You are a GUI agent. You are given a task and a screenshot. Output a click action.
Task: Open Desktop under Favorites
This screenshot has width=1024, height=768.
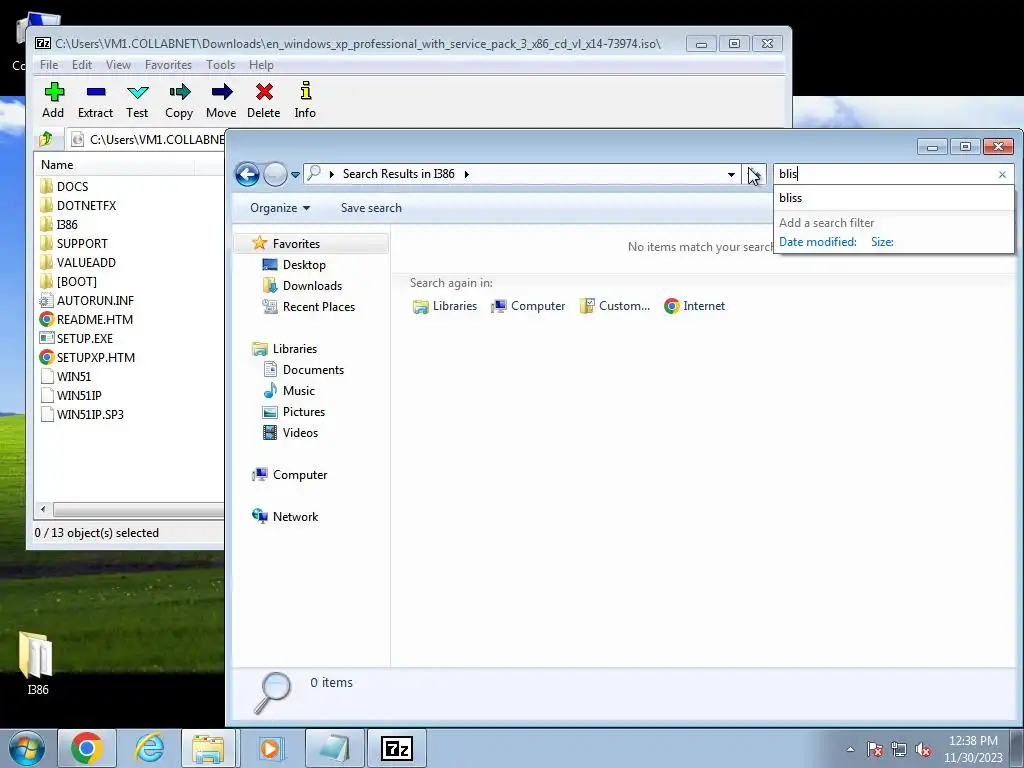tap(294, 264)
